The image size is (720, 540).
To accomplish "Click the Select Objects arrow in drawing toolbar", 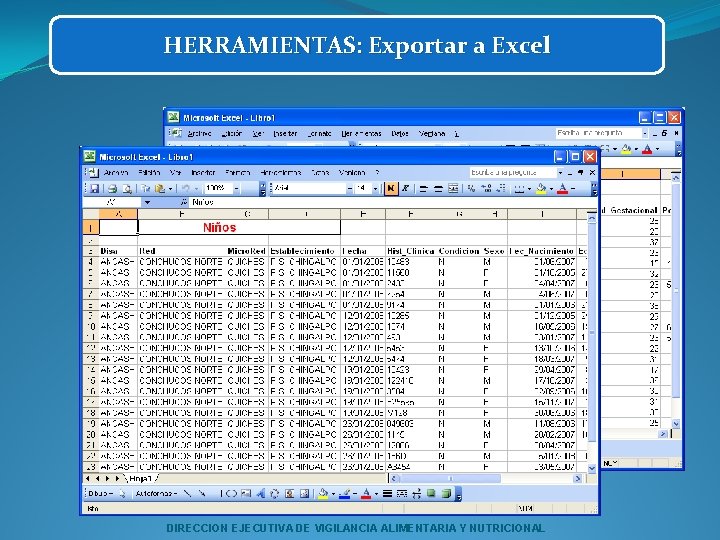I will click(x=122, y=494).
